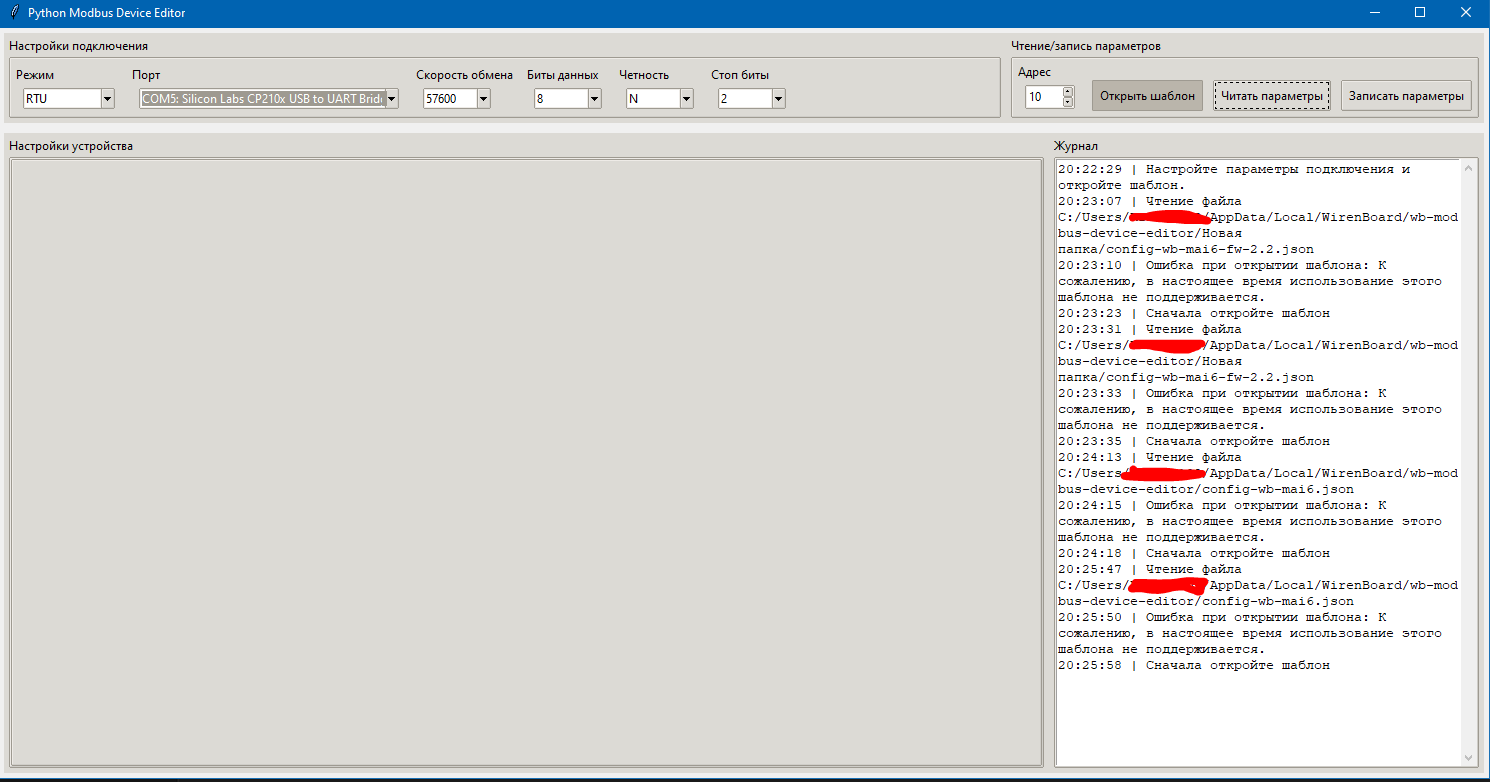Expand the Порт COM port dropdown
This screenshot has width=1490, height=782.
point(392,99)
